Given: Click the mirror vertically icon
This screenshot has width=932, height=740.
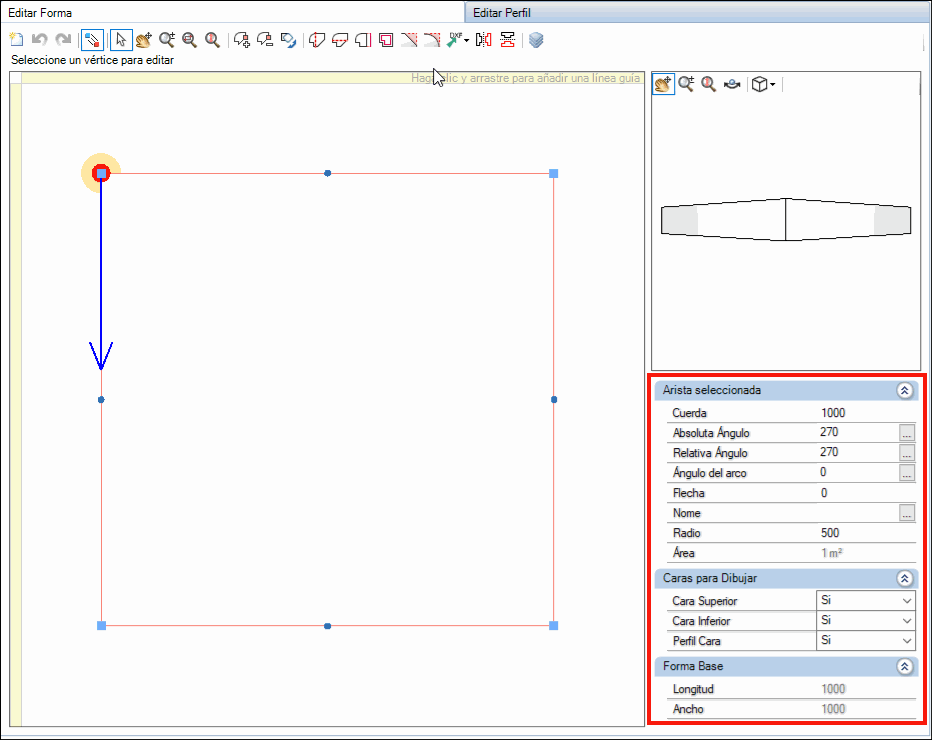Looking at the screenshot, I should 507,40.
